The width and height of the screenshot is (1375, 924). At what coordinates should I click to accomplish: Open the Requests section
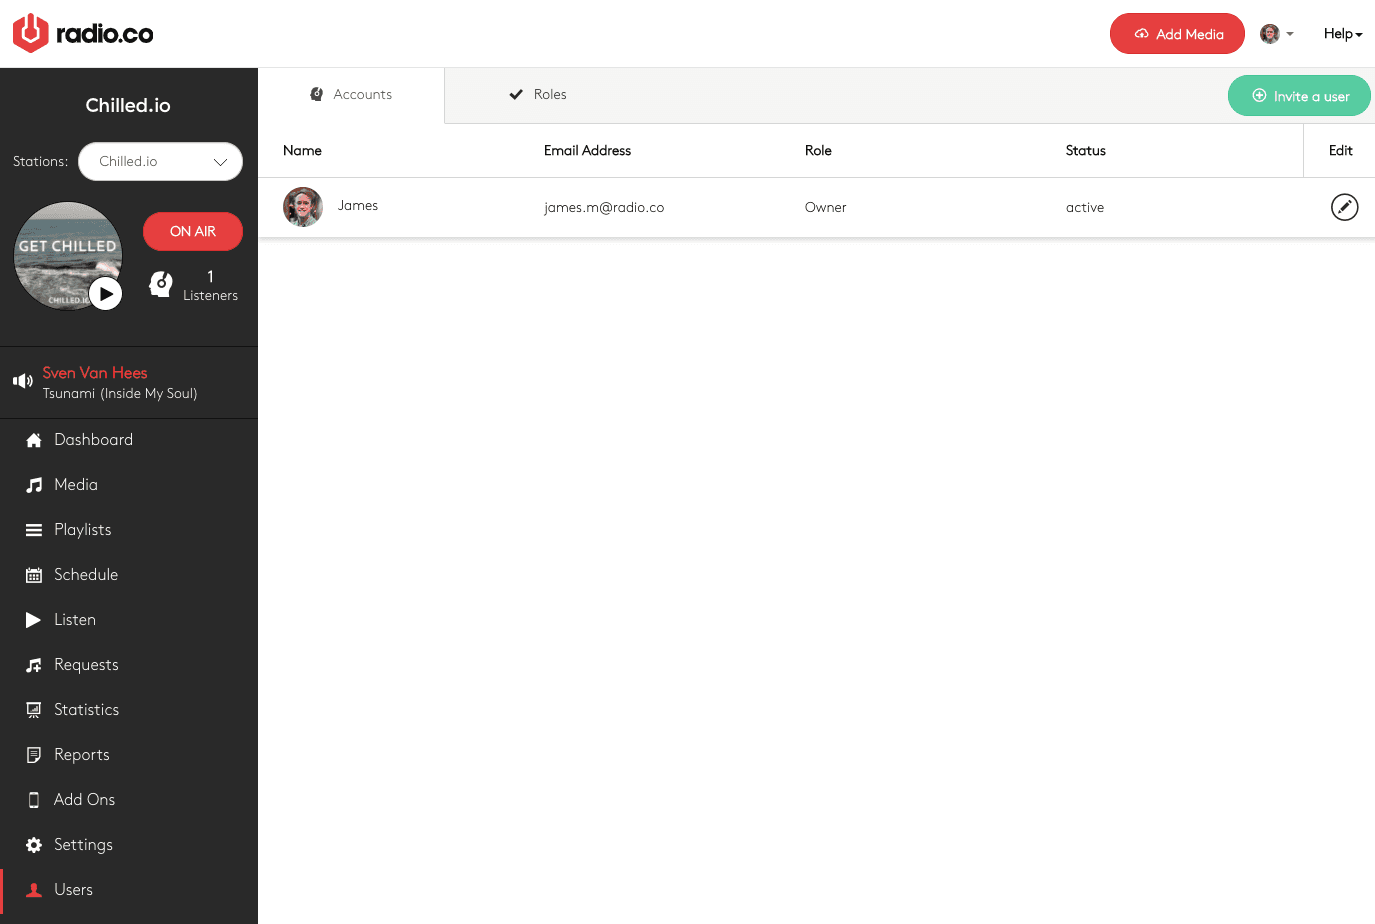tap(84, 664)
